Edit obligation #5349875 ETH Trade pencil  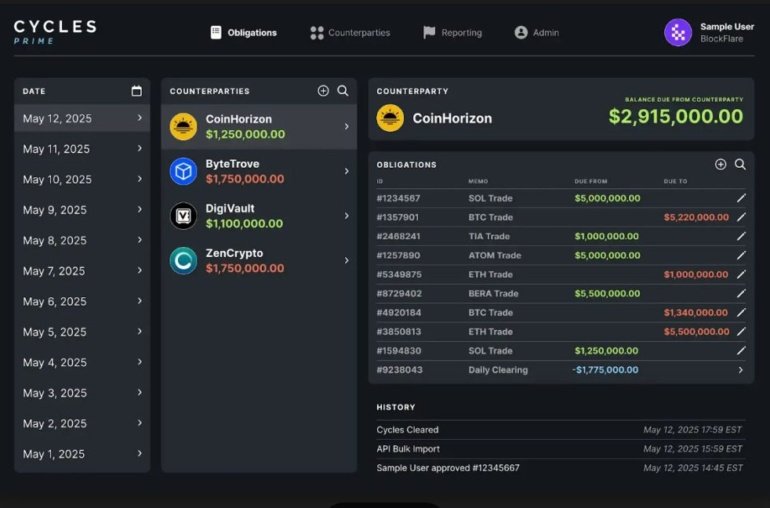(x=741, y=275)
